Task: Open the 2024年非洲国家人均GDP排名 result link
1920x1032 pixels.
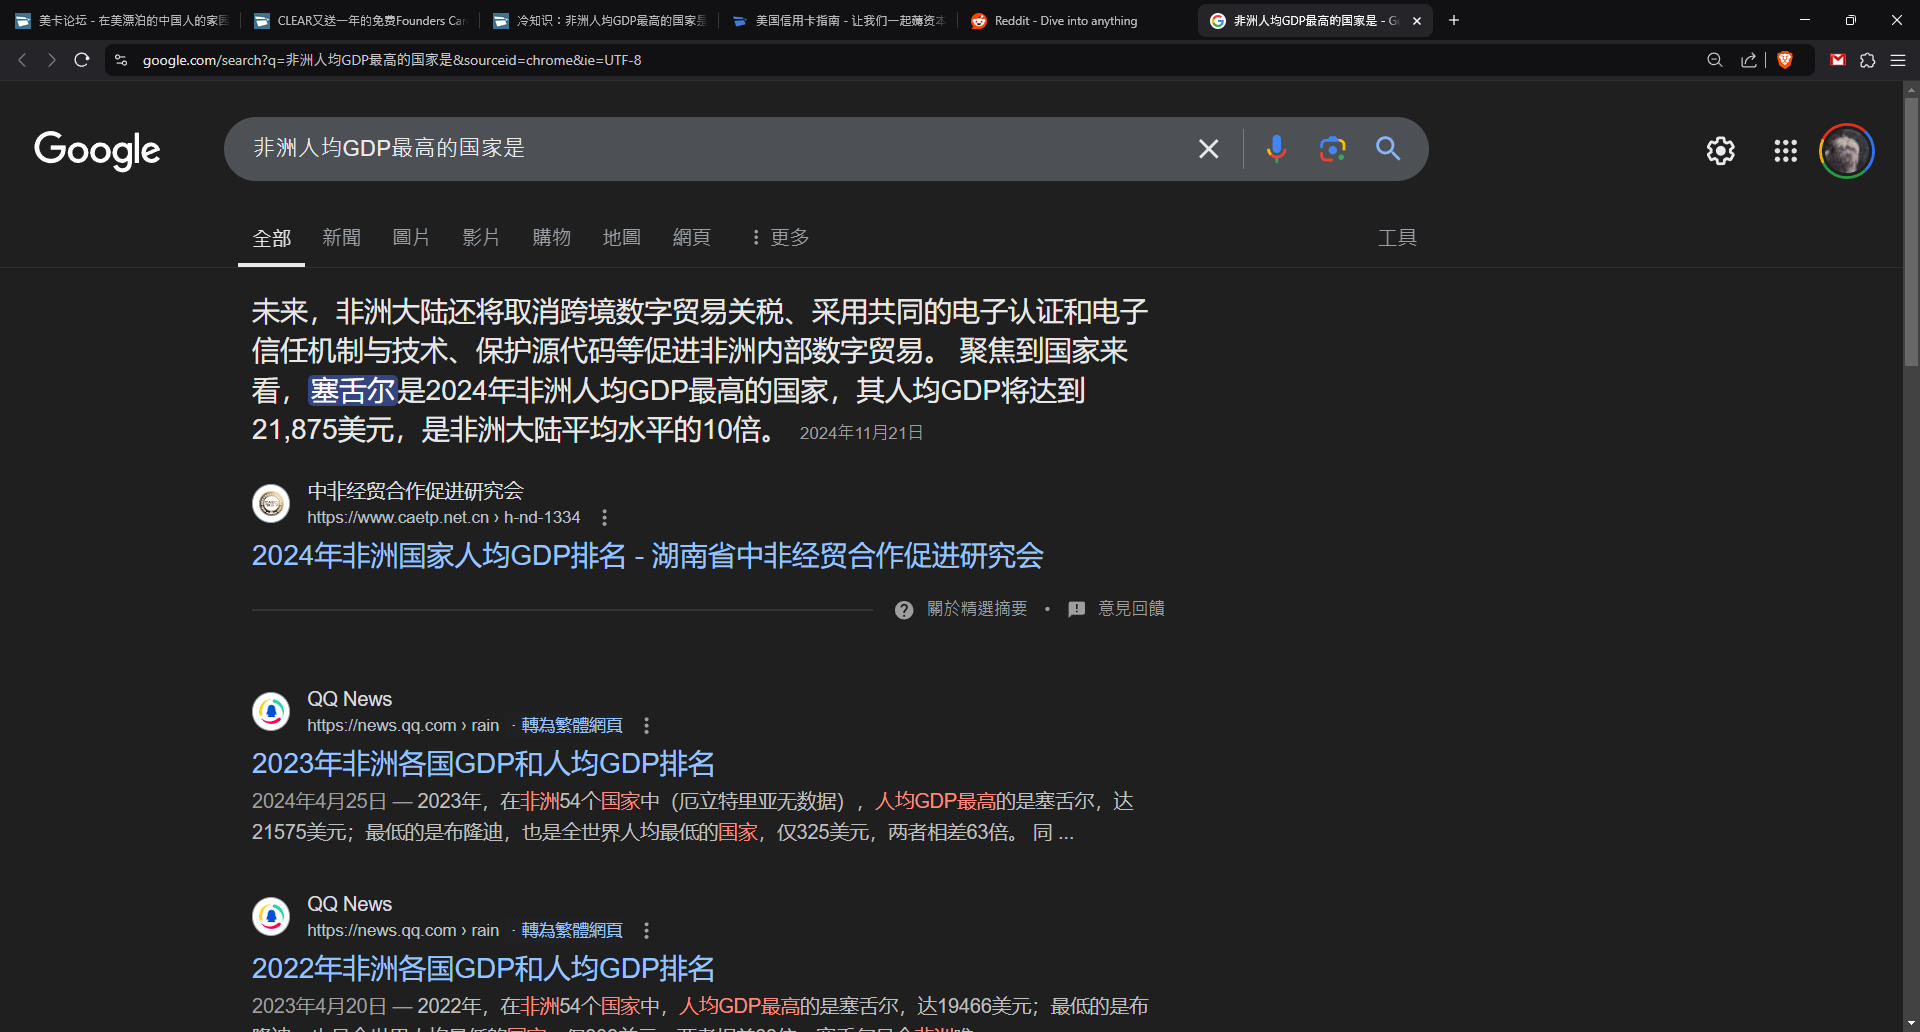Action: coord(647,556)
